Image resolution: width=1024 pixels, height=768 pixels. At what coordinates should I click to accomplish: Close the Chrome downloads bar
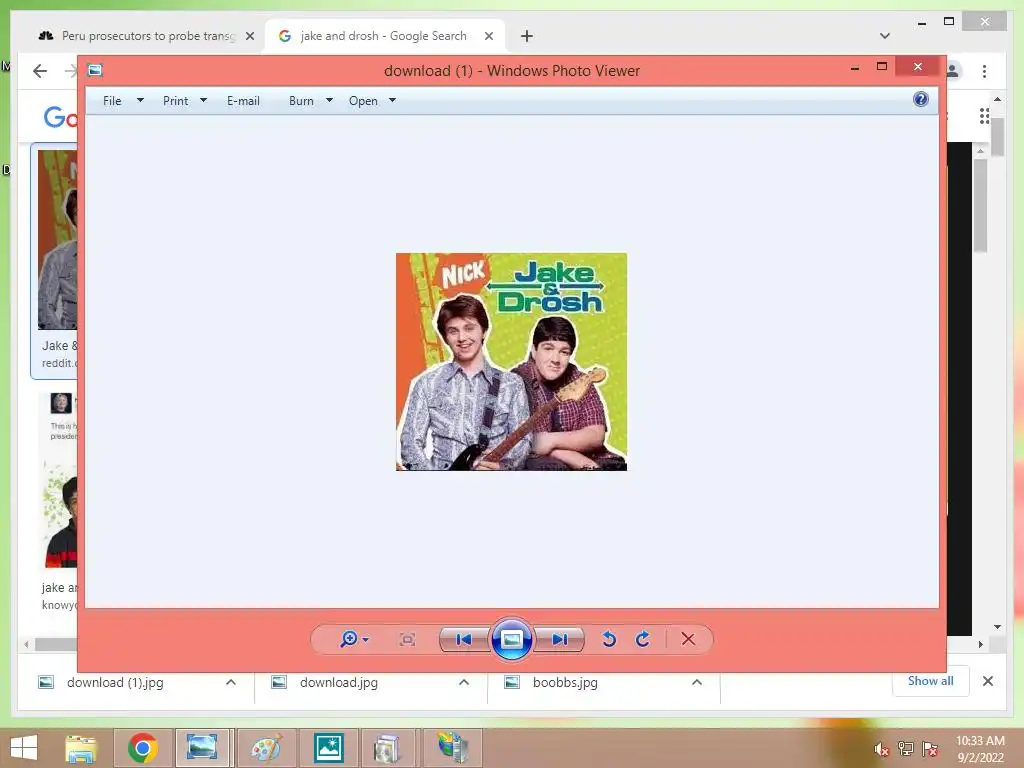987,681
